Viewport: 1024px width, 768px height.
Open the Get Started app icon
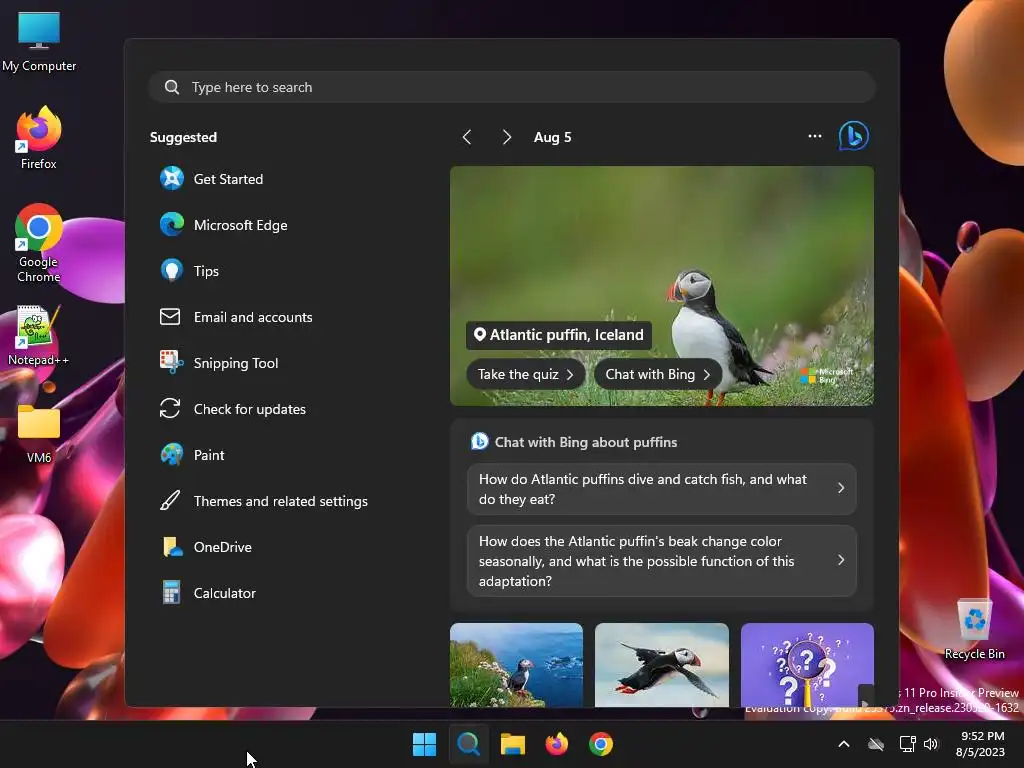click(172, 178)
